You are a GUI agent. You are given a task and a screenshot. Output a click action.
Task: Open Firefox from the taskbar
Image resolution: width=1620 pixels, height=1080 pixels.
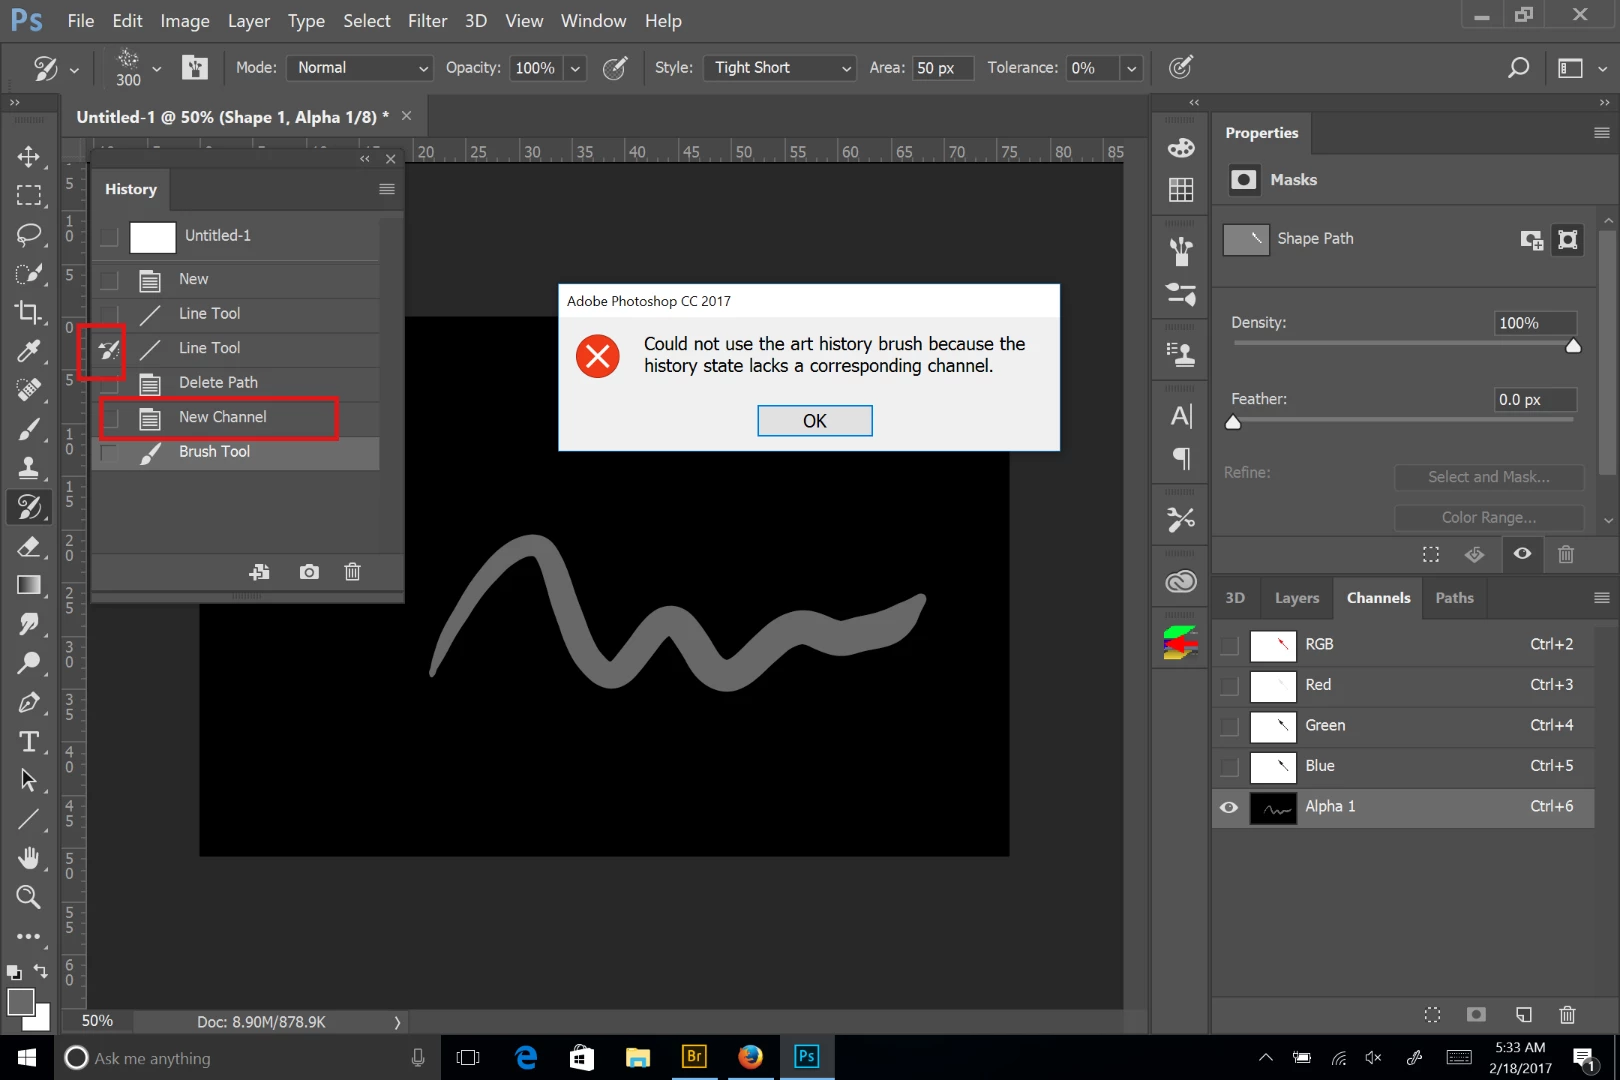tap(750, 1057)
